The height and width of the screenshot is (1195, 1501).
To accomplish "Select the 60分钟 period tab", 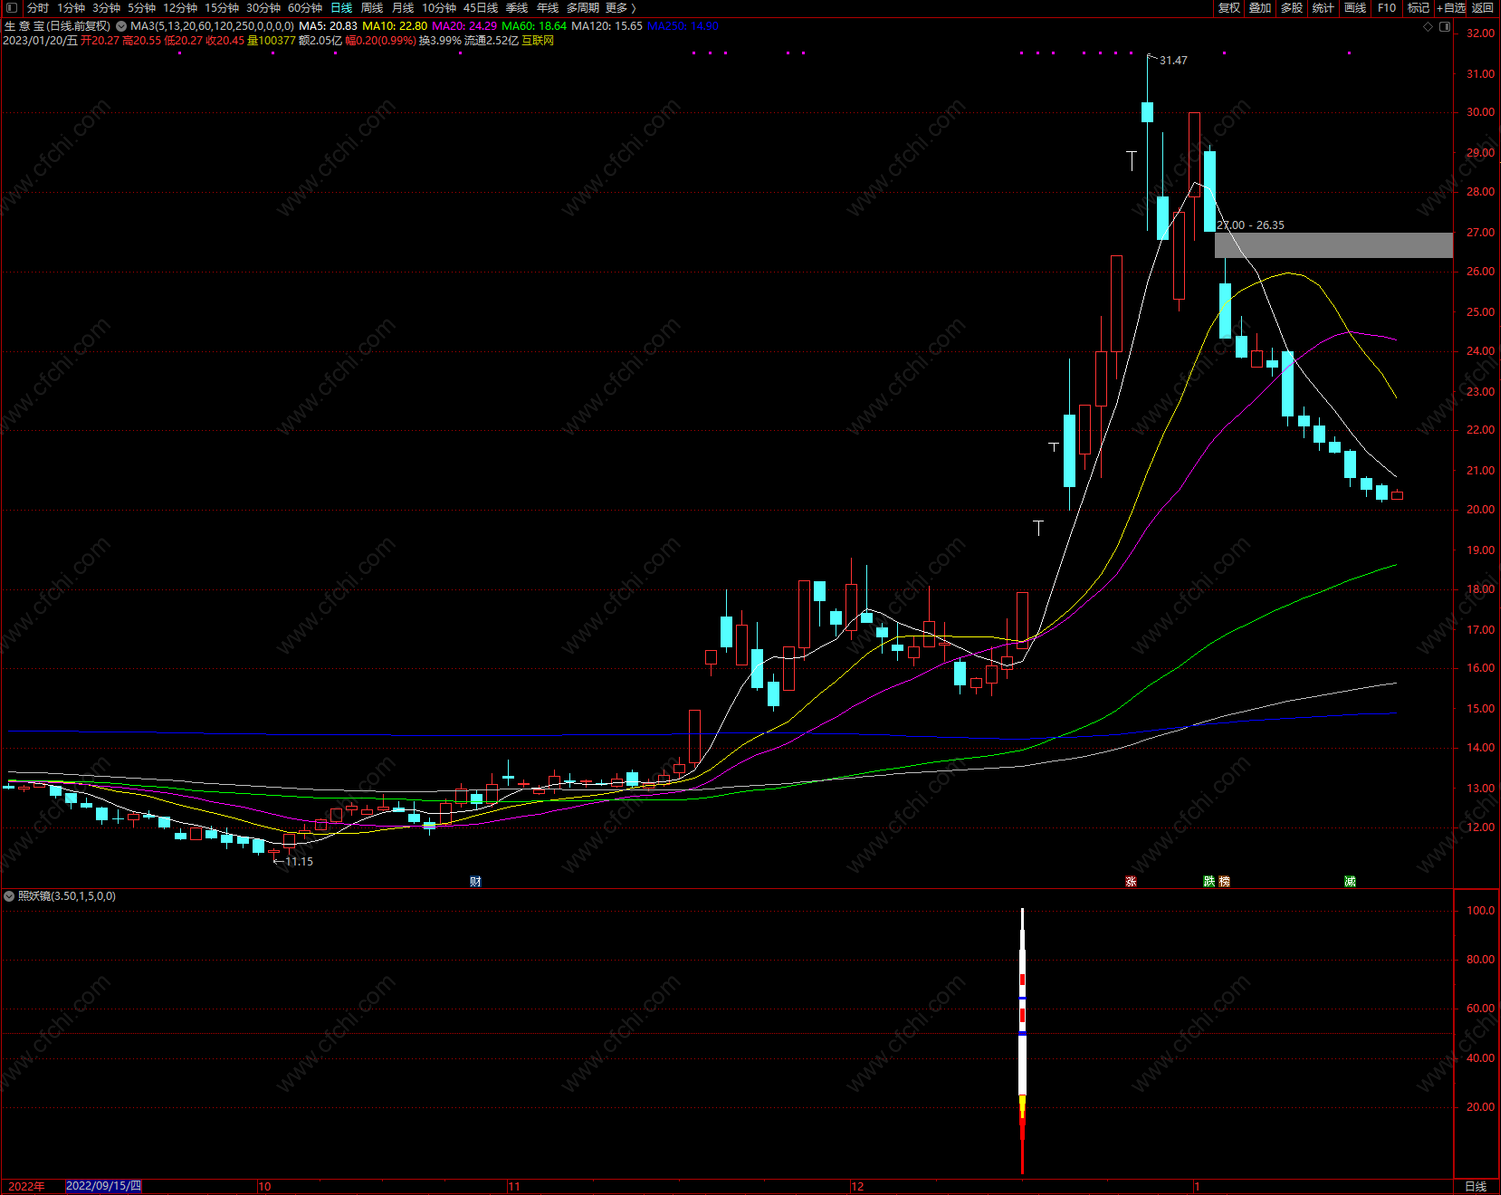I will pos(305,8).
